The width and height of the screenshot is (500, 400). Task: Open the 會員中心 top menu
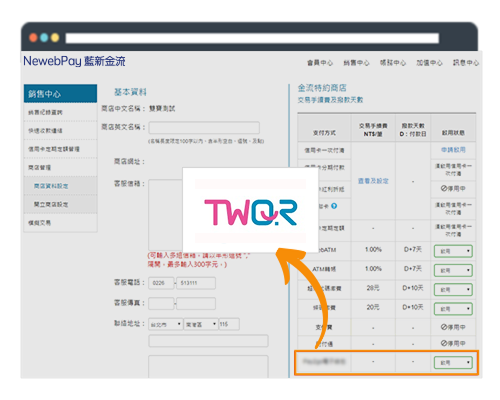(320, 63)
